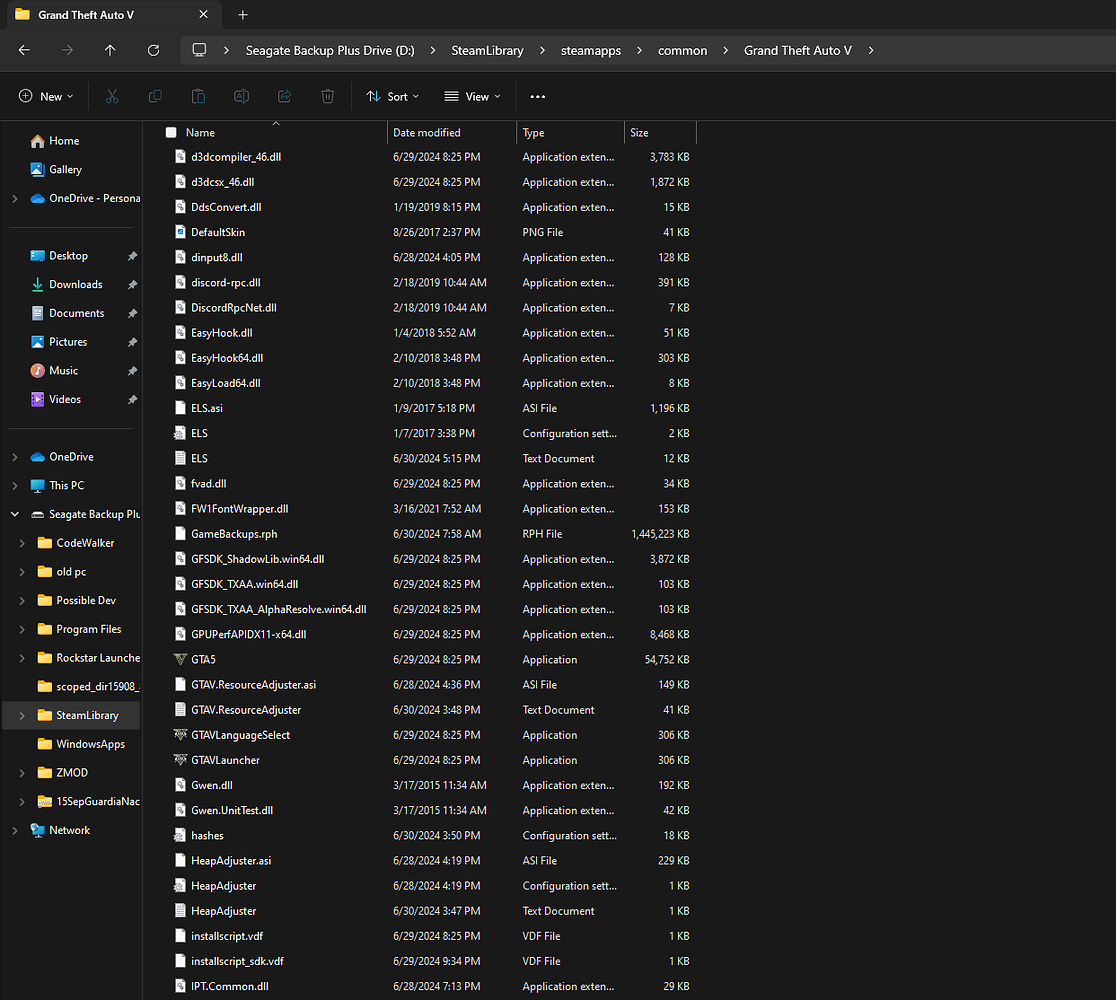Open the View dropdown
The height and width of the screenshot is (1000, 1116).
(x=471, y=96)
